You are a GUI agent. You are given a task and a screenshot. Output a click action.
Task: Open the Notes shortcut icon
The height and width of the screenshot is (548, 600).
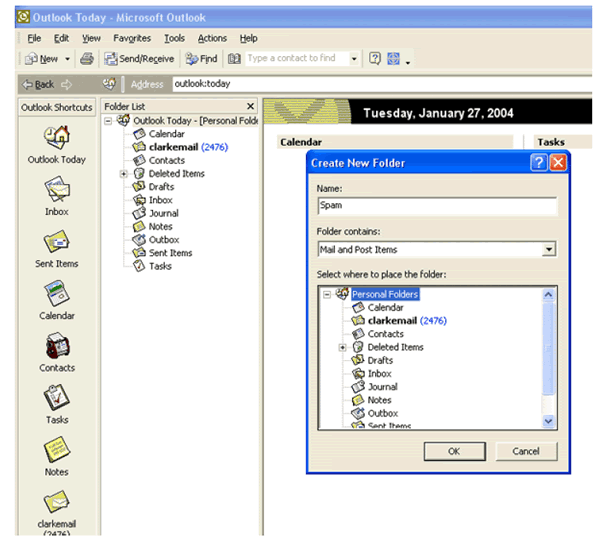pyautogui.click(x=56, y=449)
